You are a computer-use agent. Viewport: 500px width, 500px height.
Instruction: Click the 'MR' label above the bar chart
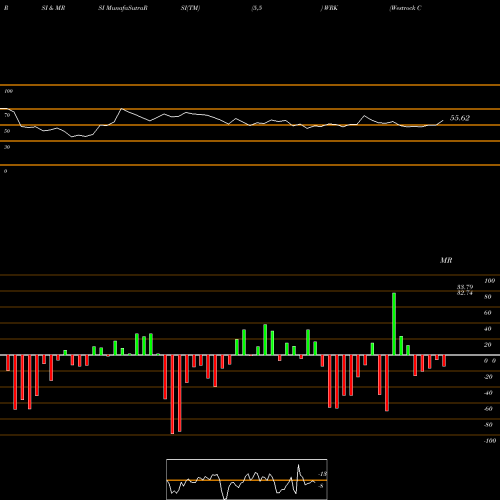[x=446, y=260]
